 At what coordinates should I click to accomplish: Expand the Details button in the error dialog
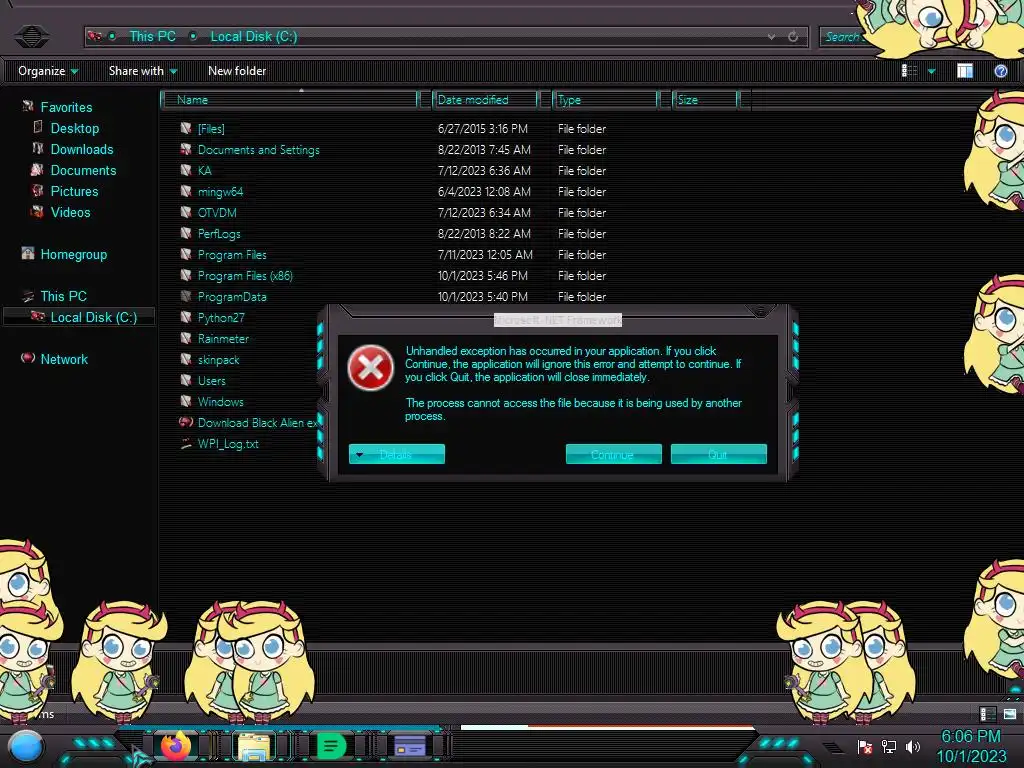pos(396,454)
